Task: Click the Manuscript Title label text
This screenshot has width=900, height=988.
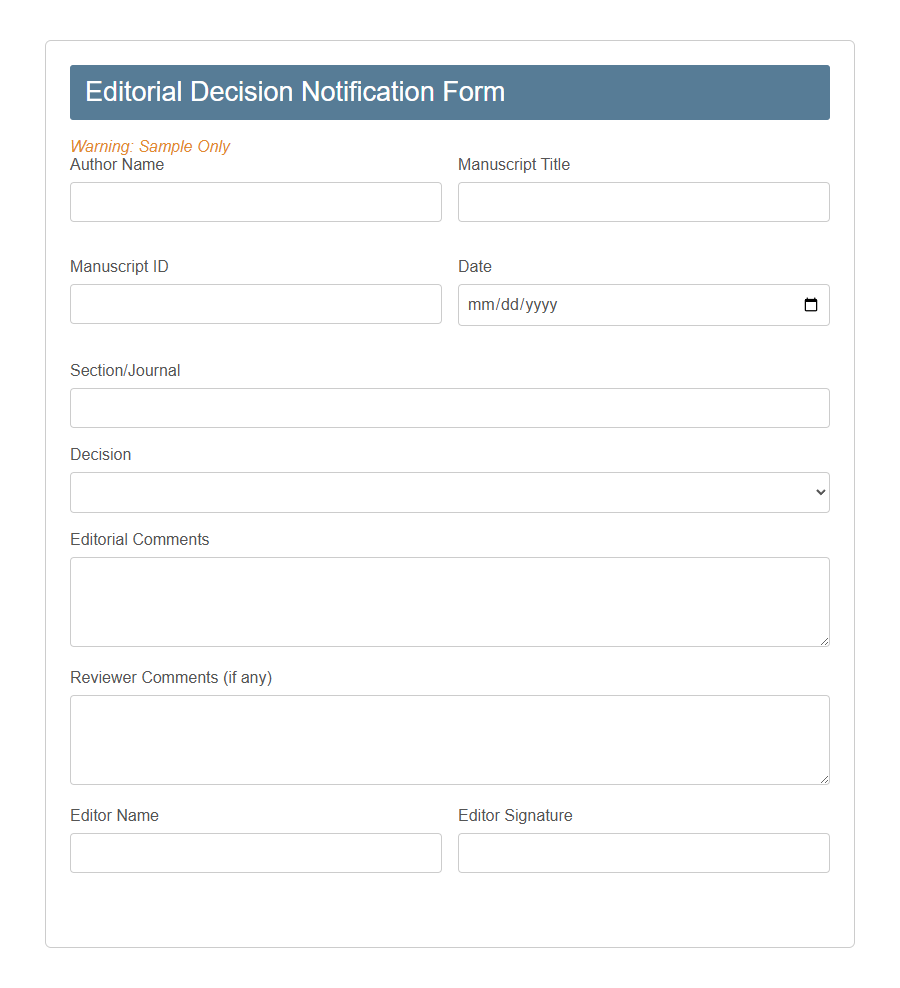Action: point(513,164)
